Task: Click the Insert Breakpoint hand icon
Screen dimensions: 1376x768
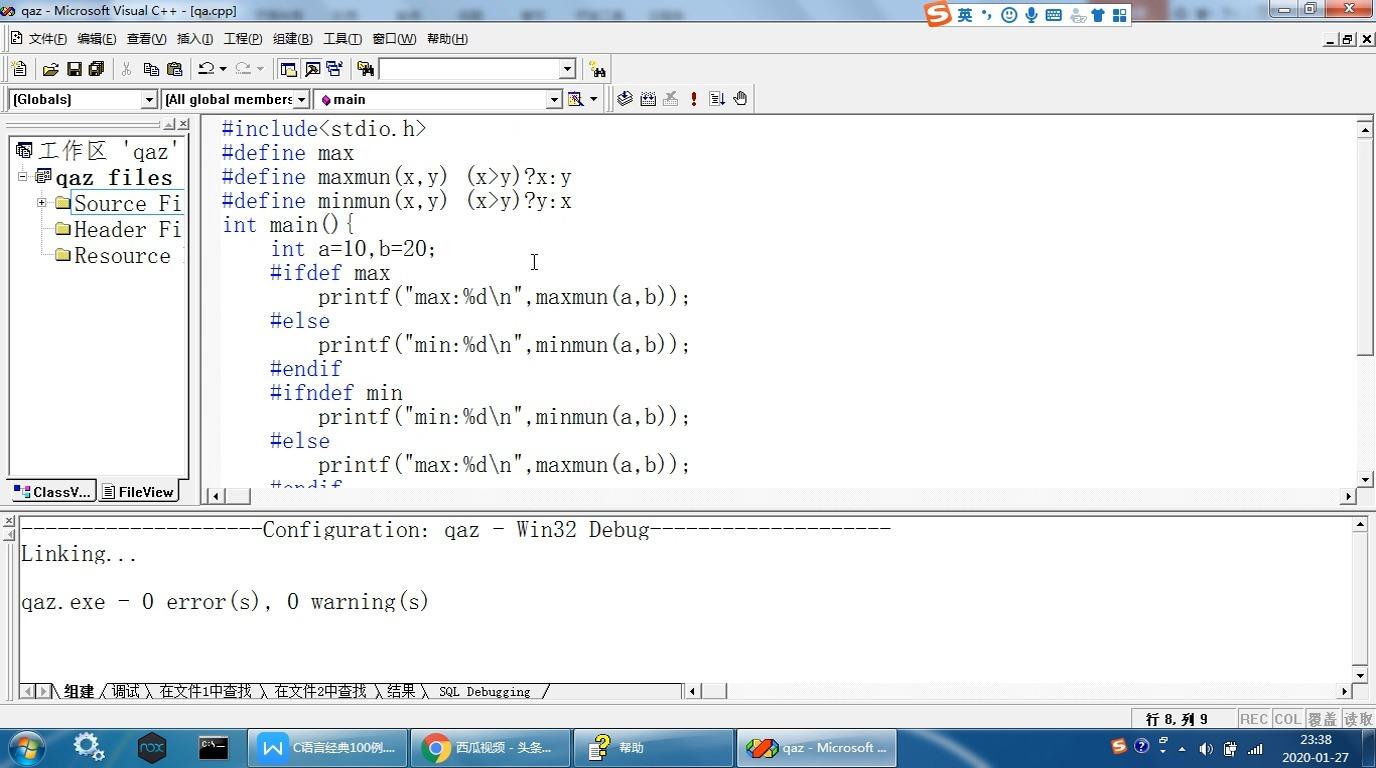Action: pos(740,99)
